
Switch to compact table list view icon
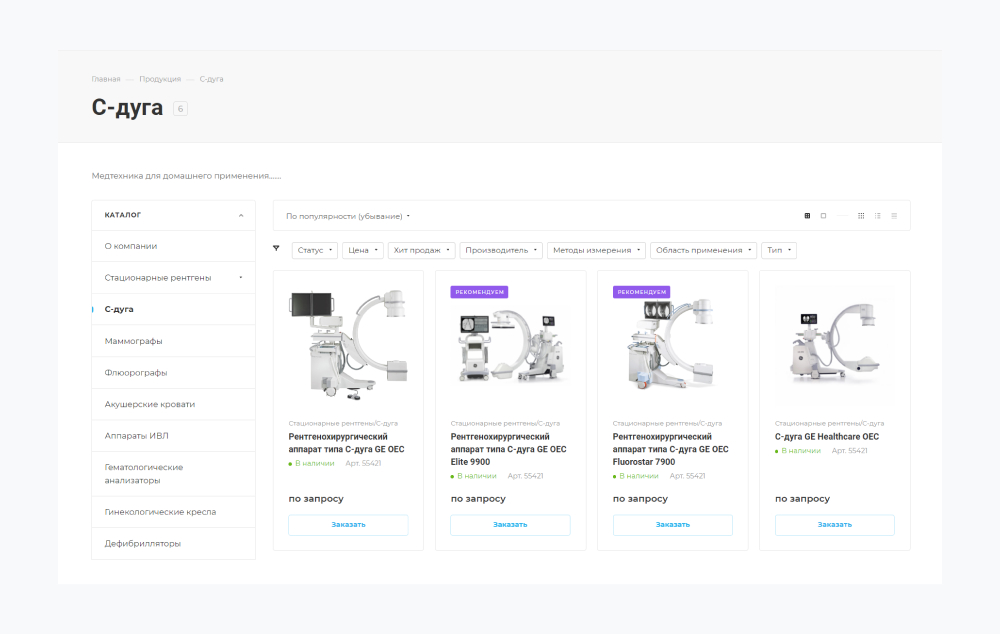click(x=894, y=215)
